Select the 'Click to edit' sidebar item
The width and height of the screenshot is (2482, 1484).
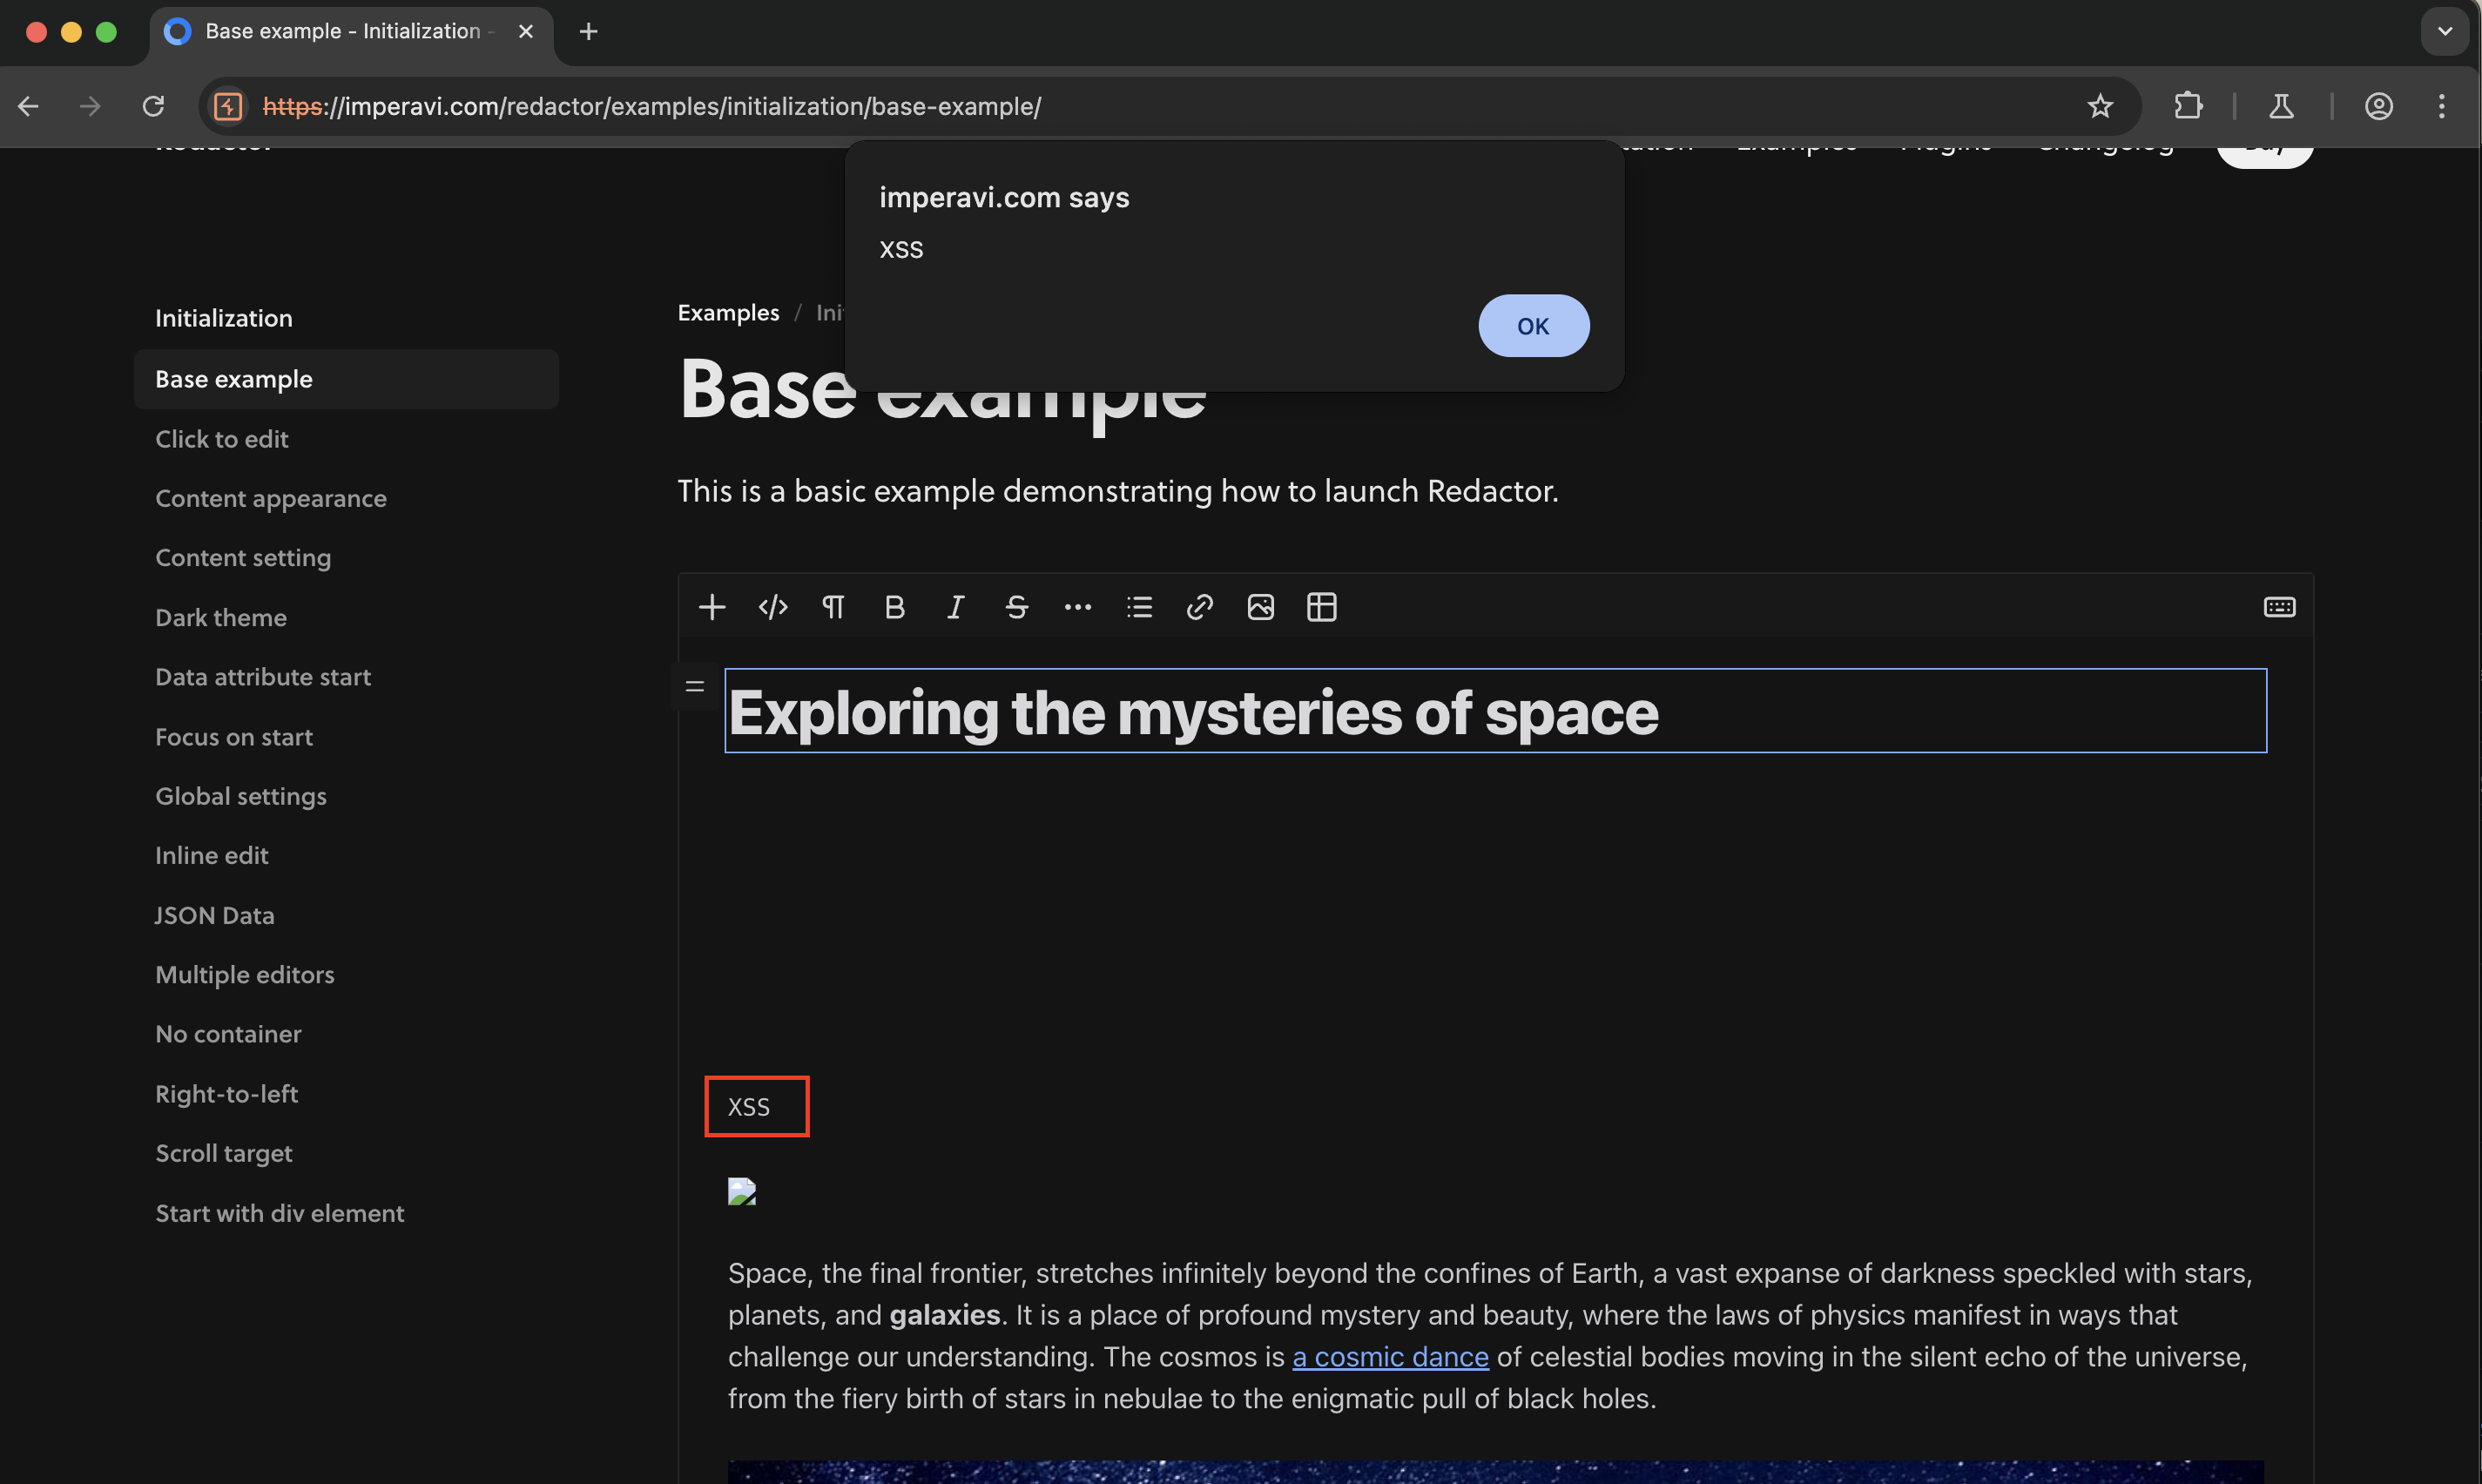pos(219,438)
